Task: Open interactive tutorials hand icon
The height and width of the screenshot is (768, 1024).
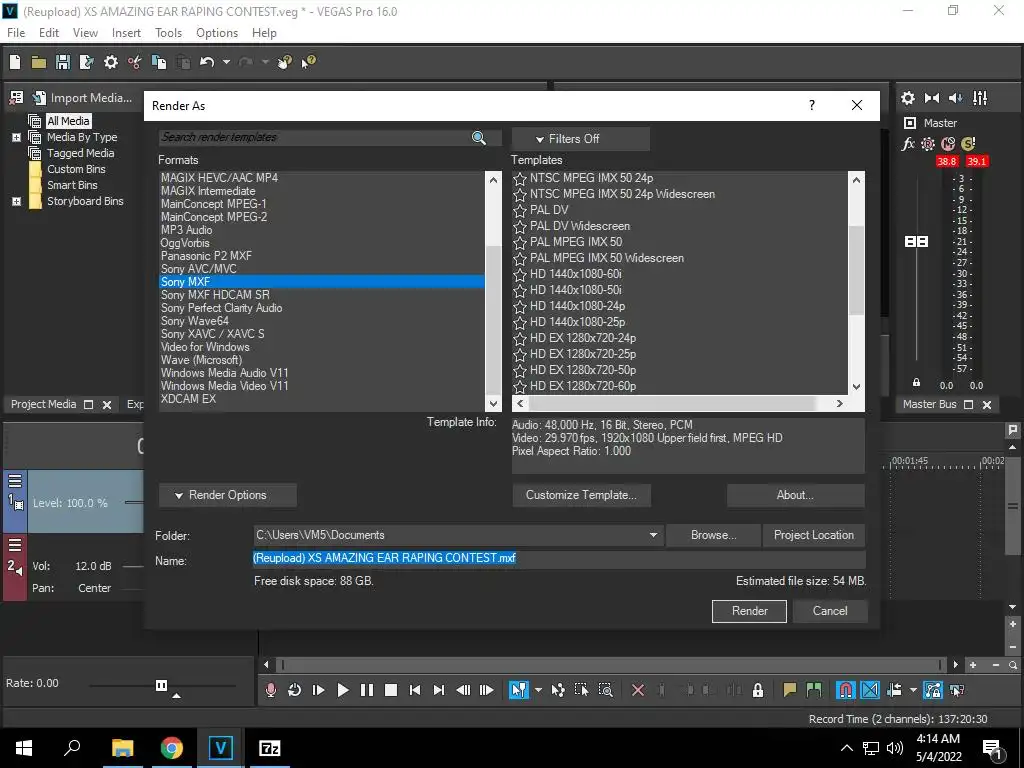Action: click(284, 62)
